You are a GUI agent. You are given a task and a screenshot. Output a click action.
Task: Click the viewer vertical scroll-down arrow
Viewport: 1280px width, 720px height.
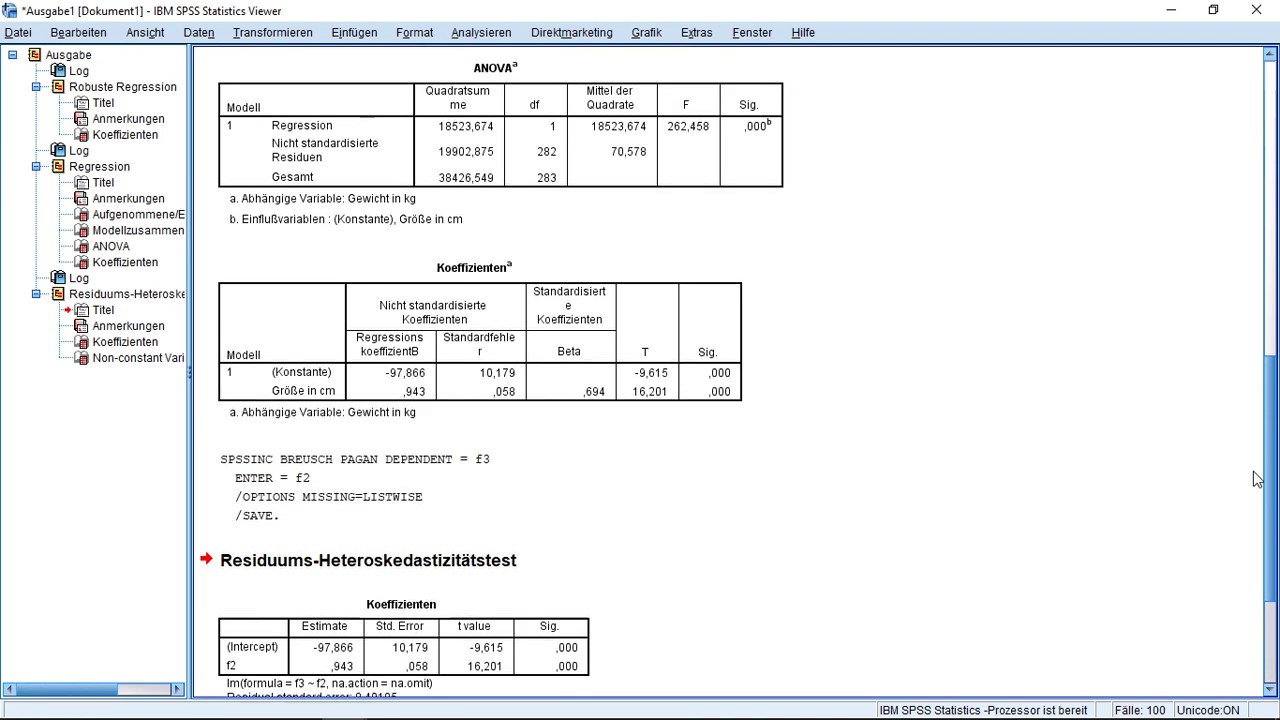coord(1271,689)
